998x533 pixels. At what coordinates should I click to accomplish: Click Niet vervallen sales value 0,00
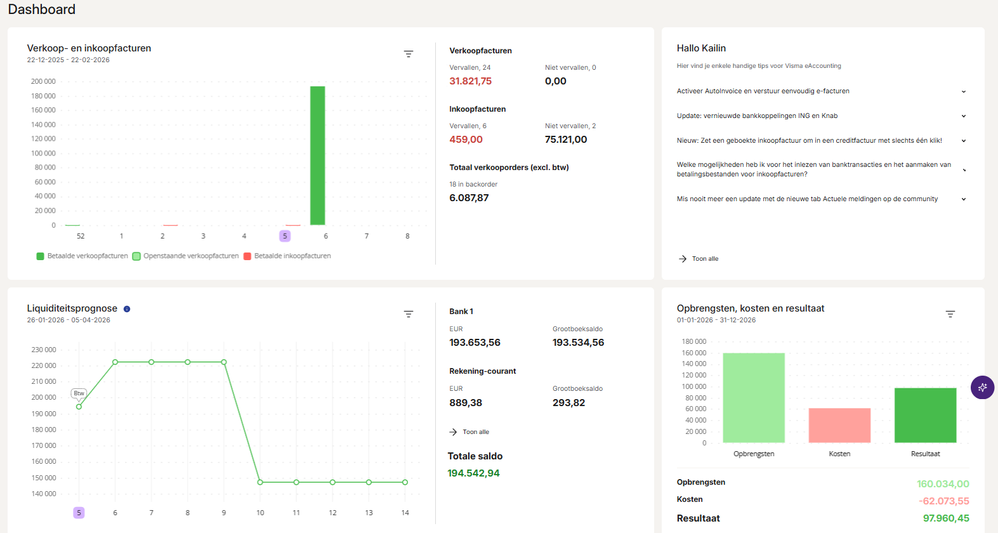click(x=556, y=81)
